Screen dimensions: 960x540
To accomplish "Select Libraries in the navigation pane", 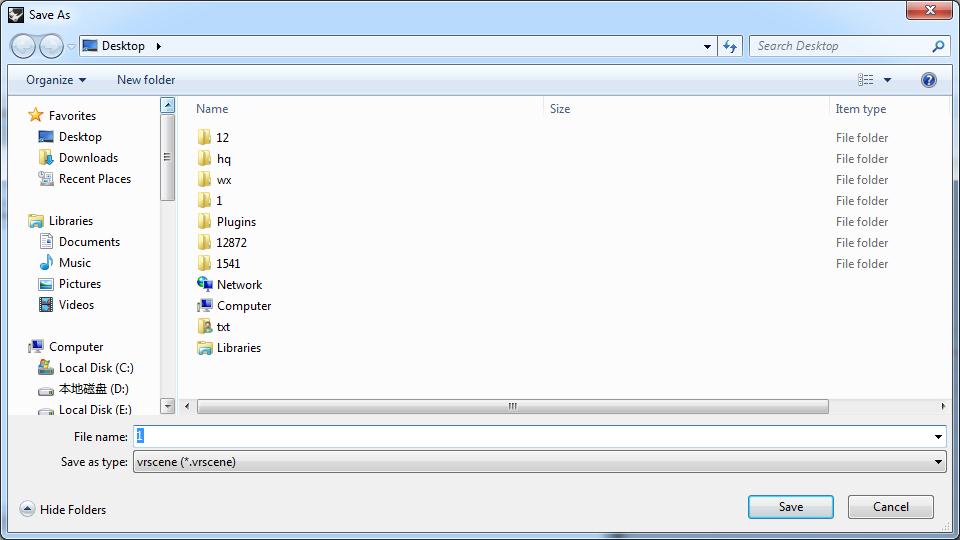I will tap(70, 221).
